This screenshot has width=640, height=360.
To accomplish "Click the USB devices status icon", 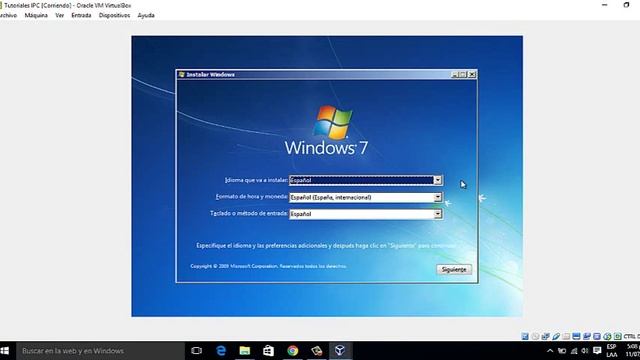I will [556, 336].
